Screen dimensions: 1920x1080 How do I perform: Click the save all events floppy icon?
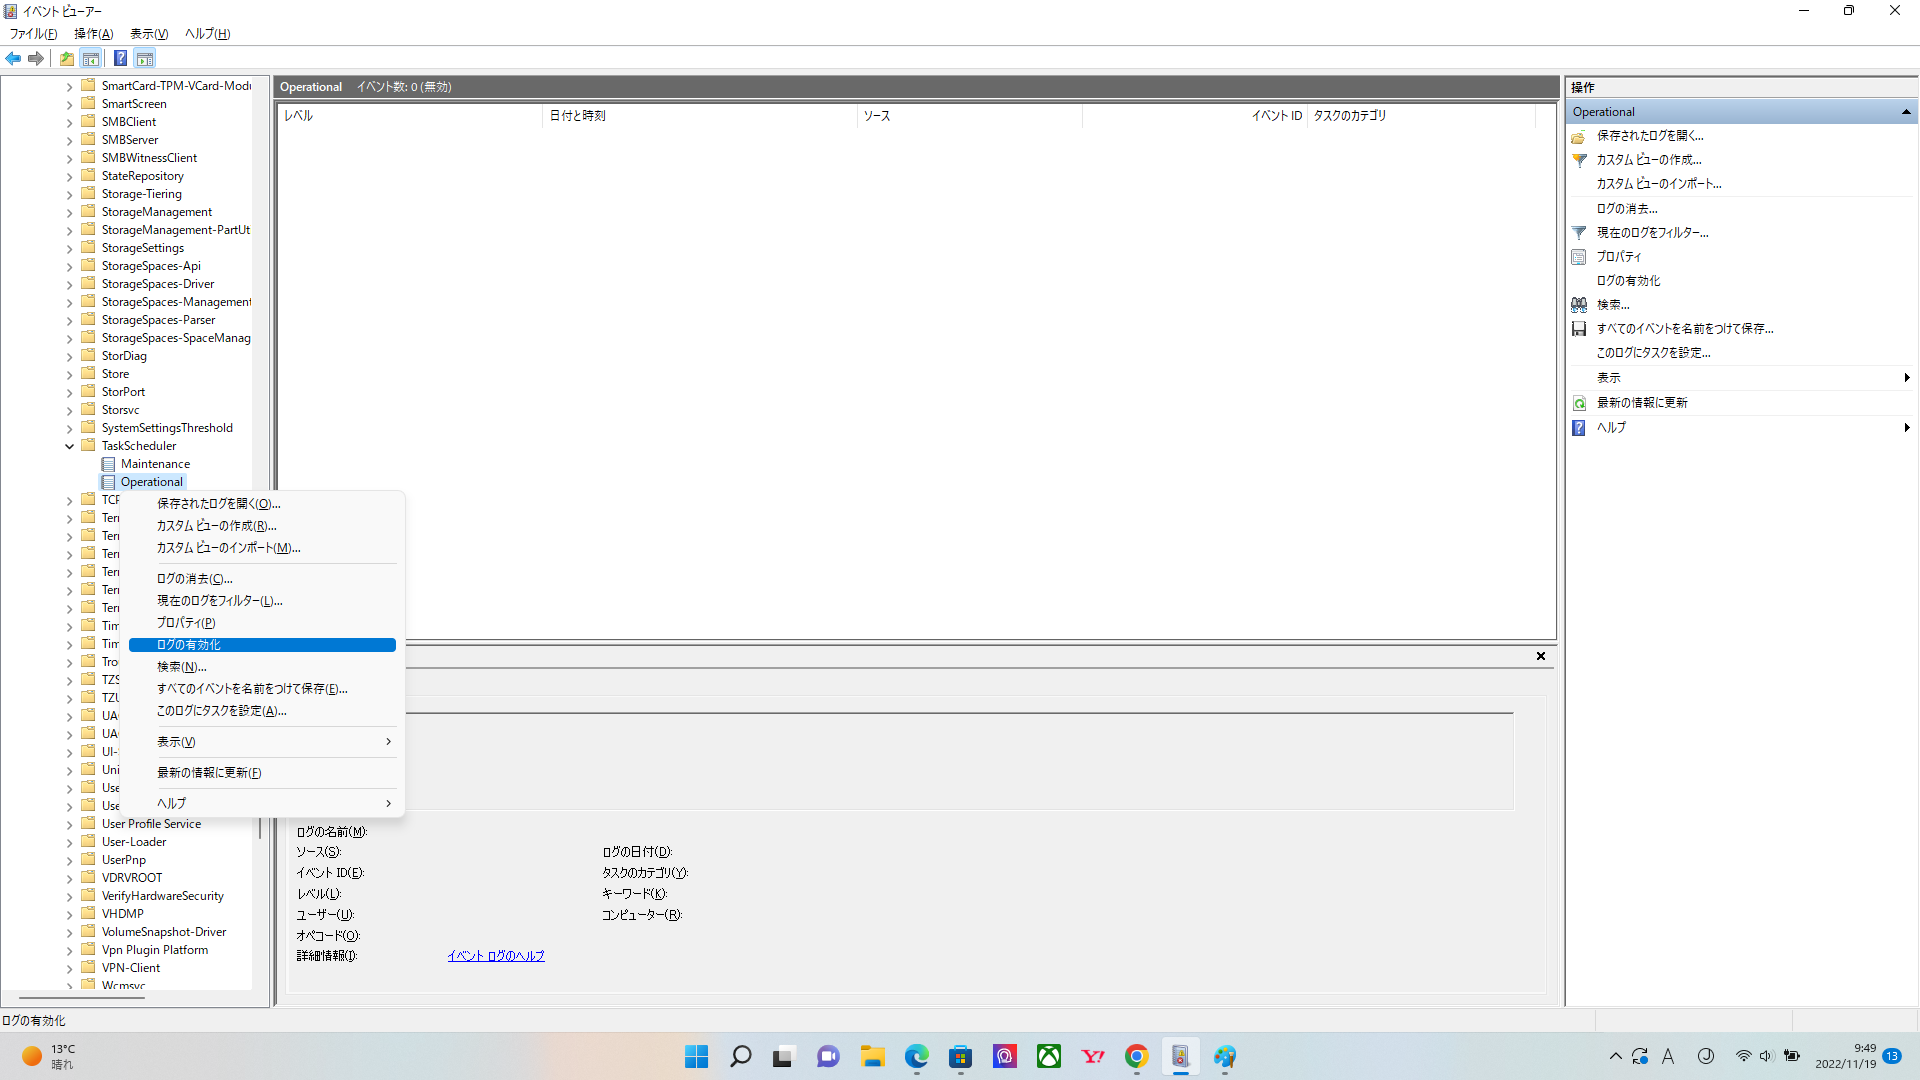[1579, 329]
